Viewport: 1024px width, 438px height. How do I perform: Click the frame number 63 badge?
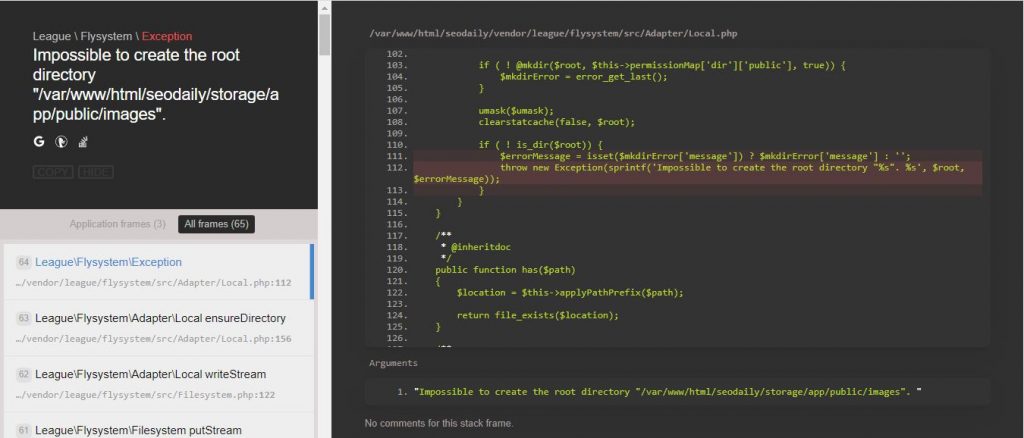click(24, 318)
